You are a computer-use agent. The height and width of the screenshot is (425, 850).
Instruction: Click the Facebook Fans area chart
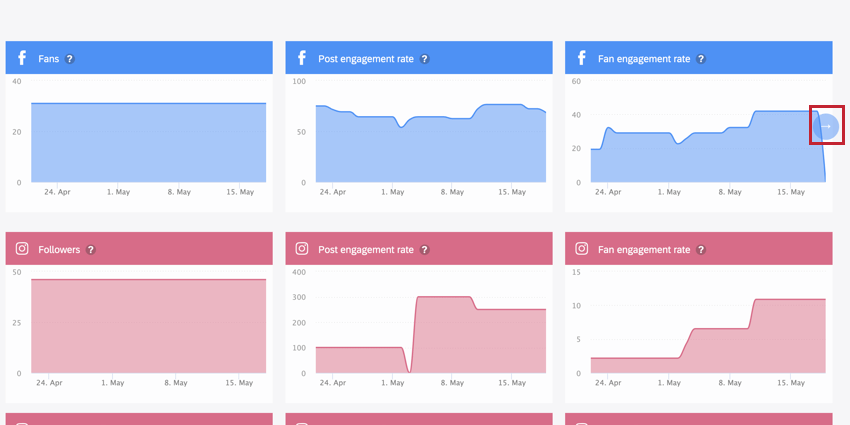(x=149, y=143)
